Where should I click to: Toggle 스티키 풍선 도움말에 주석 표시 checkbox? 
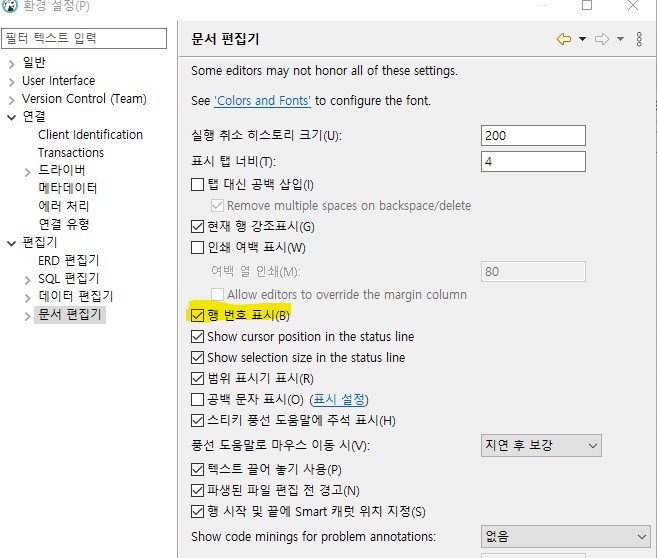[197, 420]
